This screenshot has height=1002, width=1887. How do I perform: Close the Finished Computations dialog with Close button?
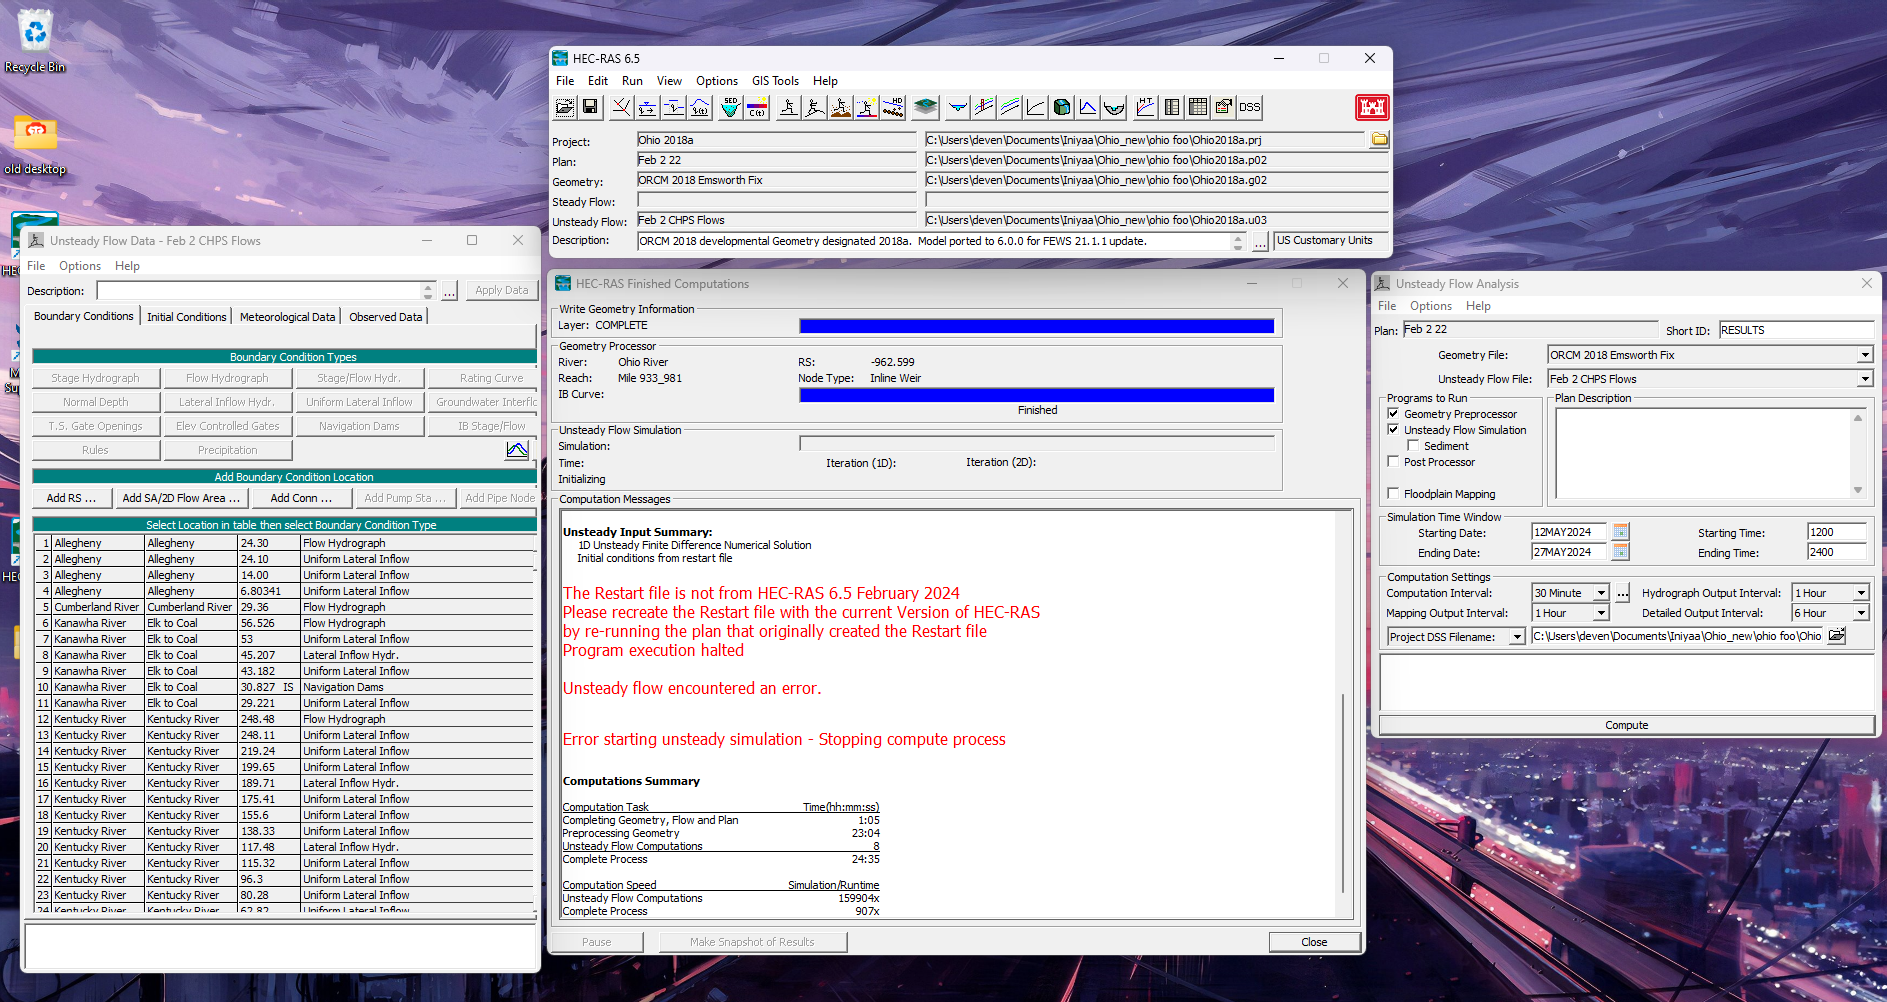[x=1314, y=942]
